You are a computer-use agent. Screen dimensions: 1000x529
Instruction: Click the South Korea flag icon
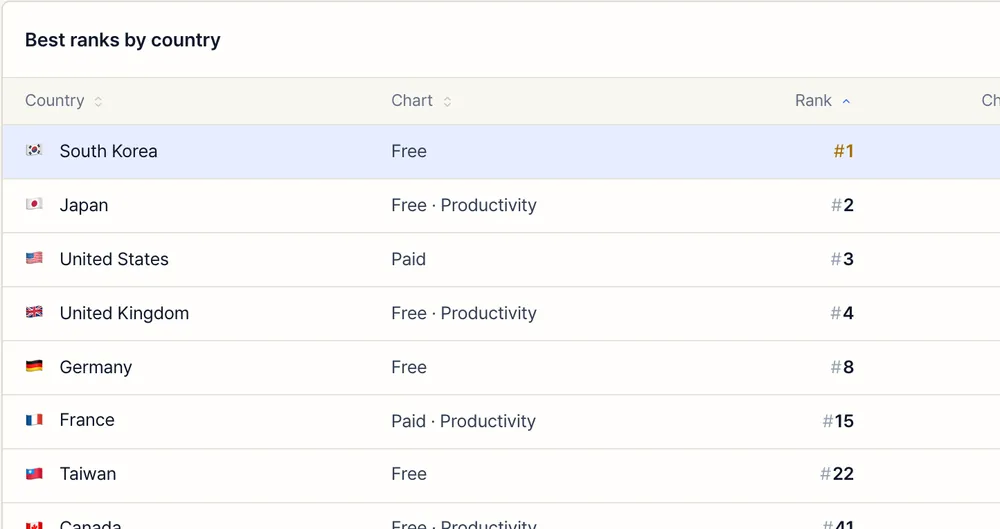(34, 150)
